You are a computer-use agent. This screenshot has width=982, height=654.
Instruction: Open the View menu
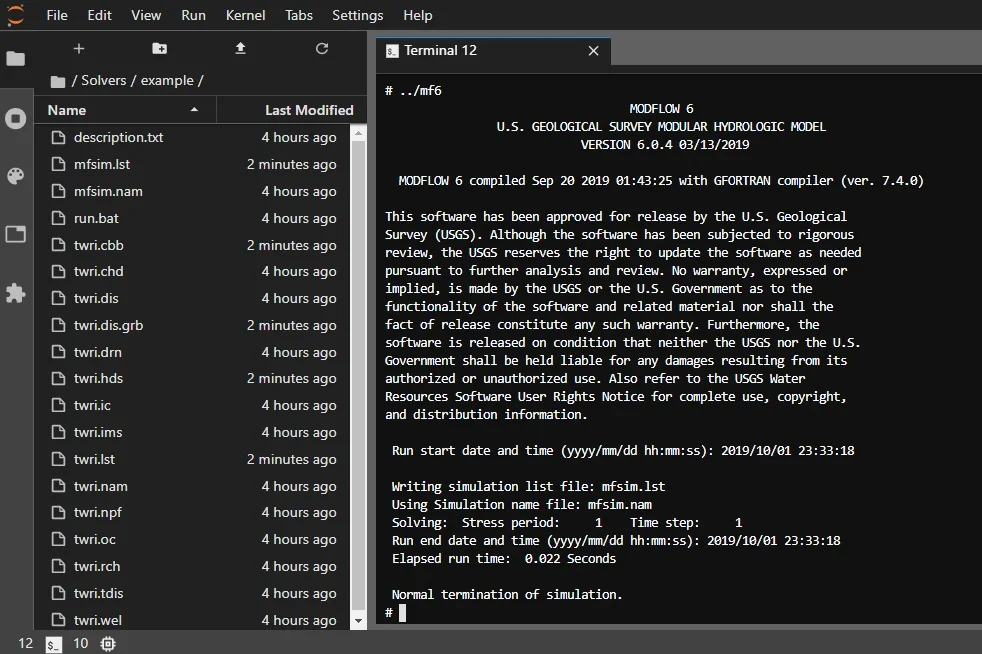[146, 15]
